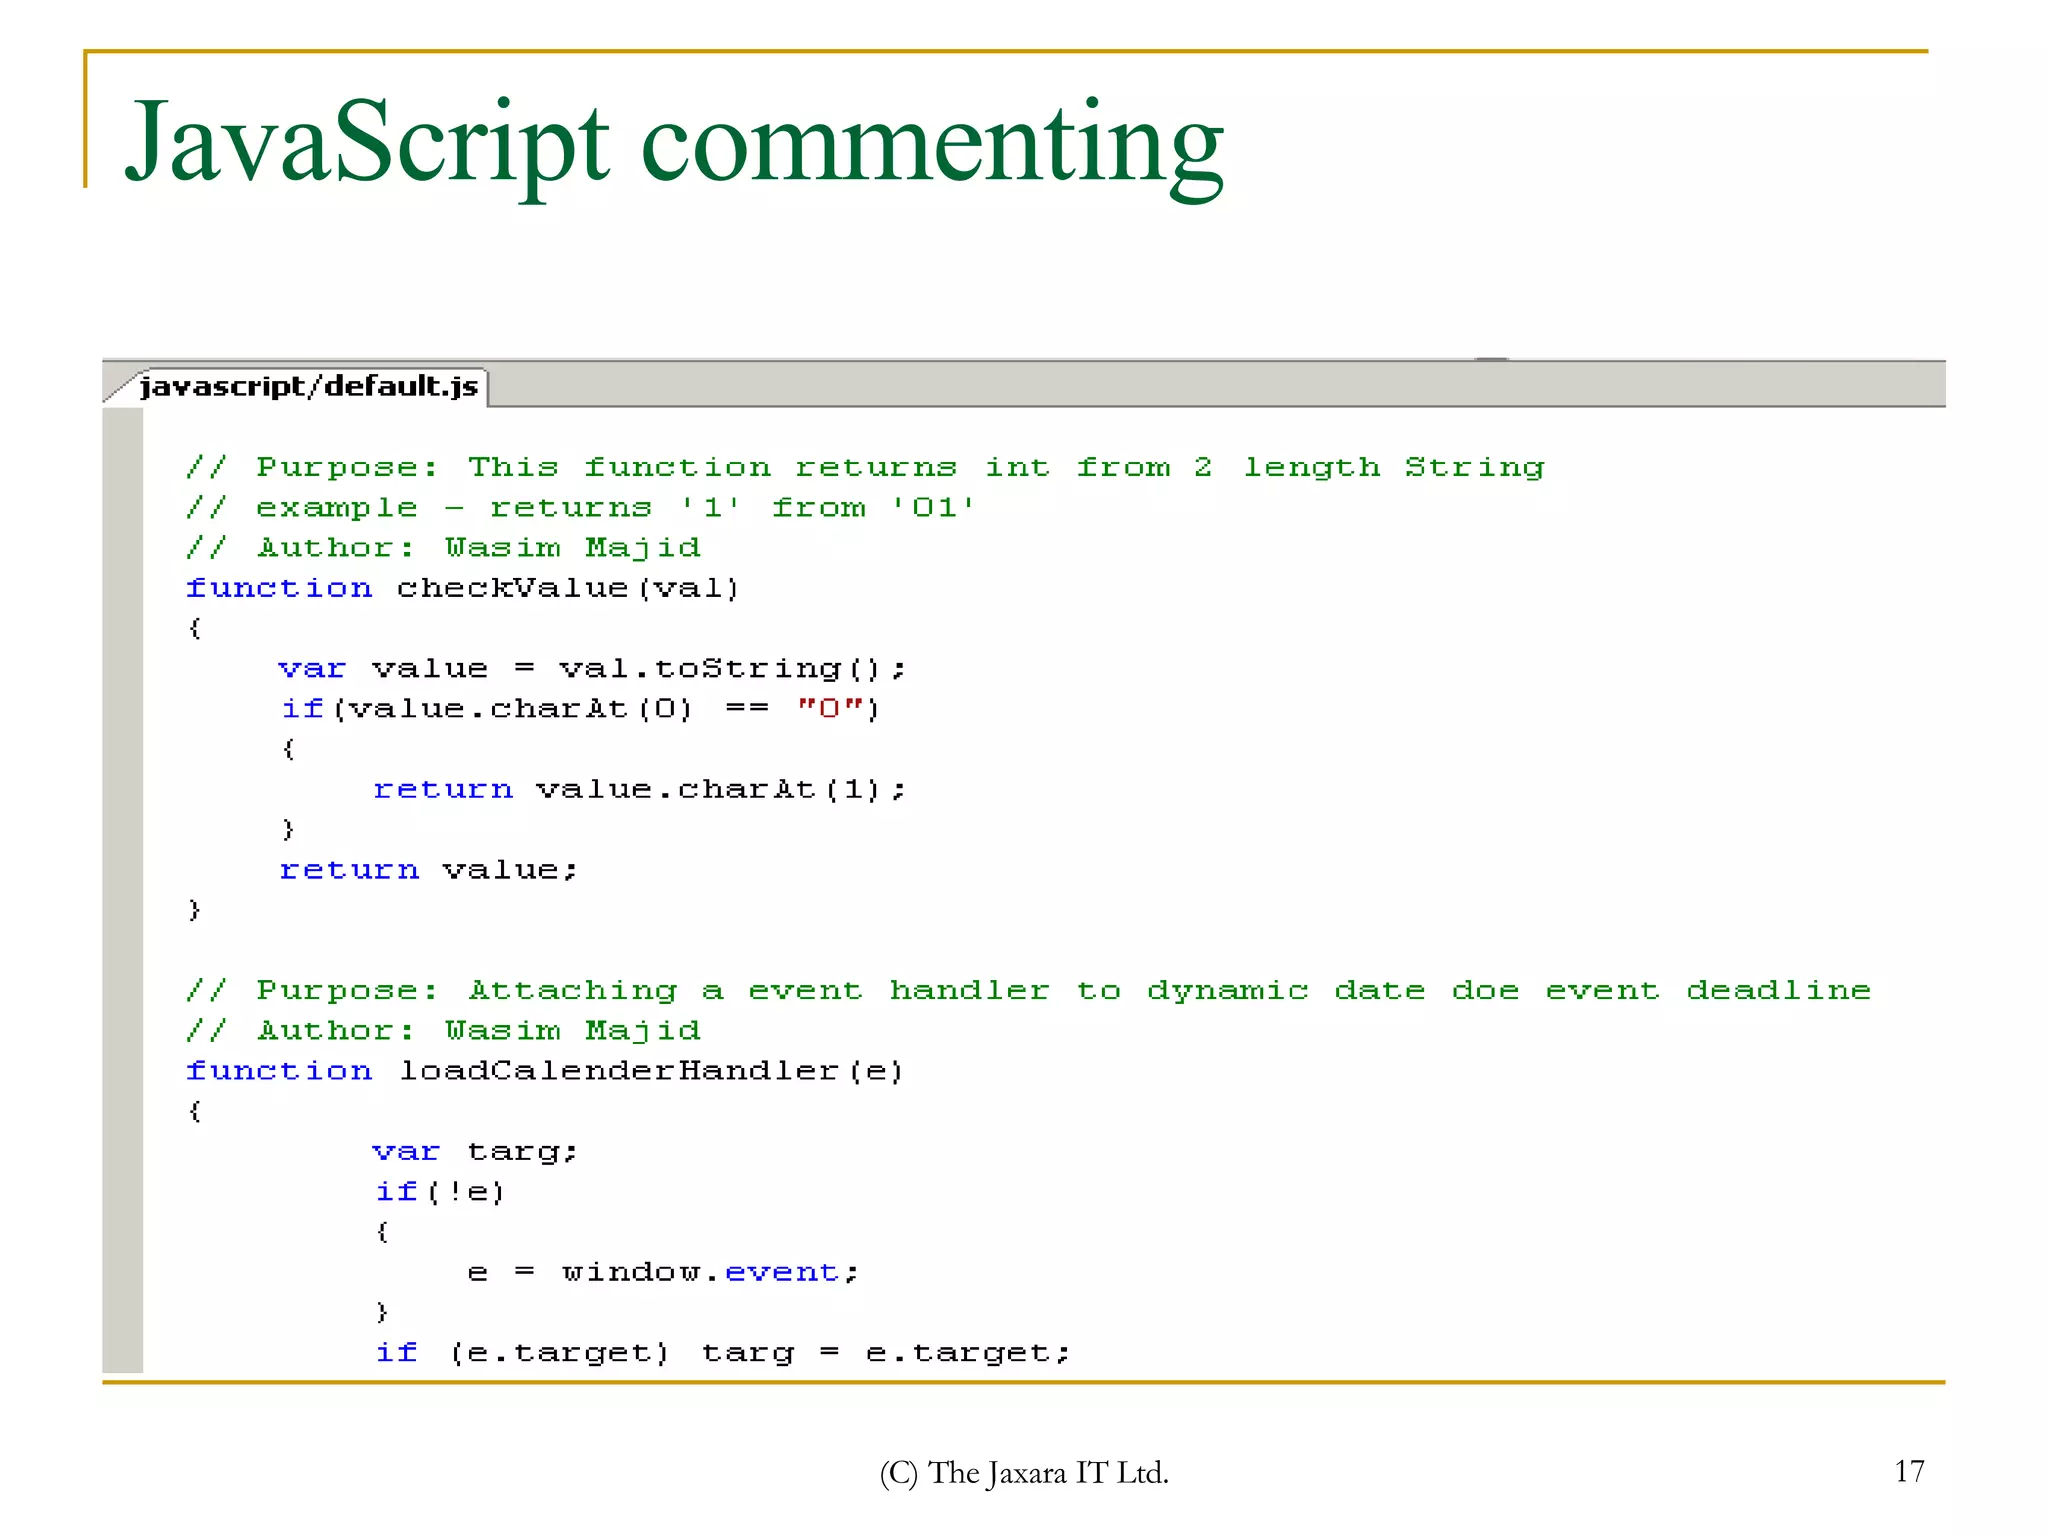Click the line 'e = window.event;'
This screenshot has height=1536, width=2048.
663,1272
